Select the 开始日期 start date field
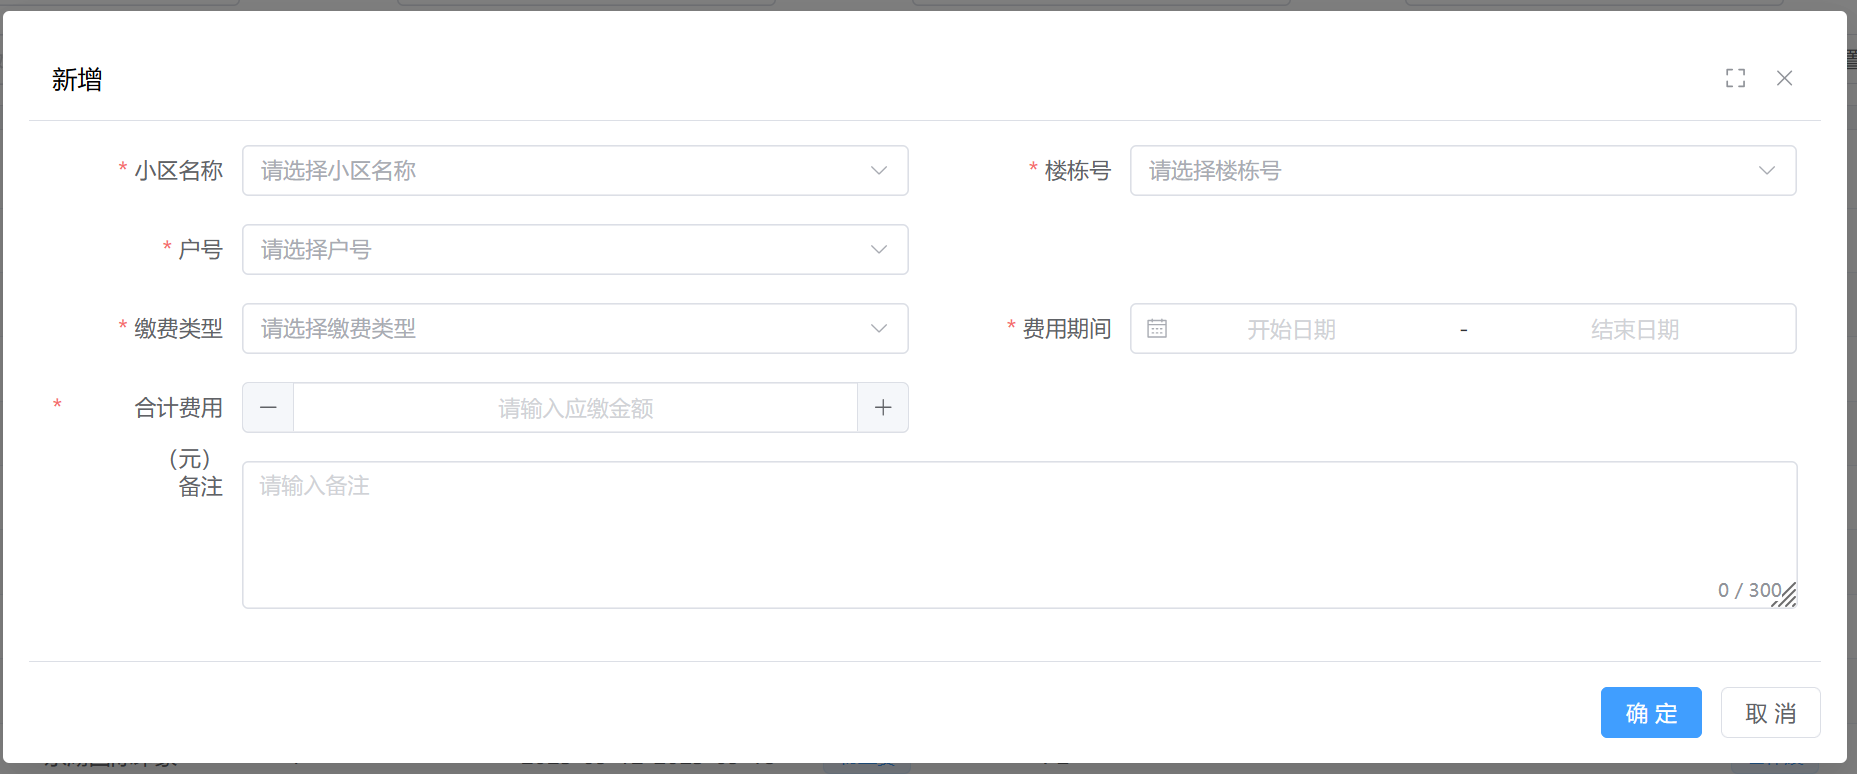This screenshot has width=1857, height=774. [x=1291, y=329]
